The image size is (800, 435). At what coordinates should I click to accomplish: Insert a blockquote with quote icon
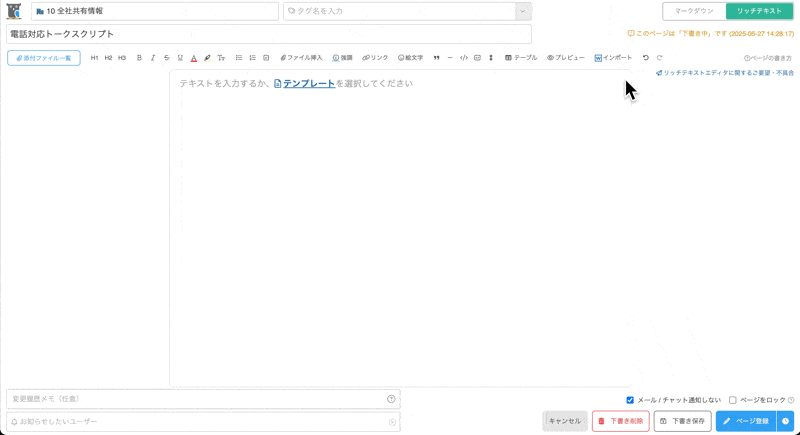pos(436,58)
